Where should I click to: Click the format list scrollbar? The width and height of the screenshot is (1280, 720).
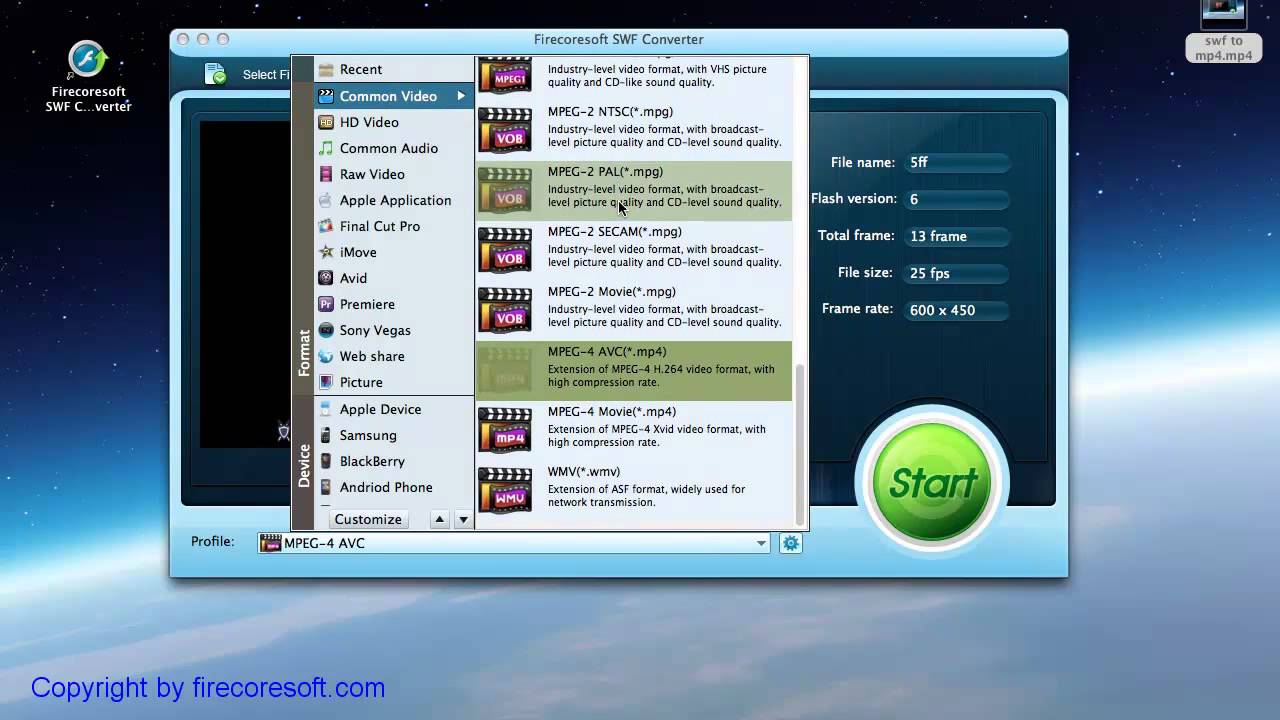(x=799, y=443)
